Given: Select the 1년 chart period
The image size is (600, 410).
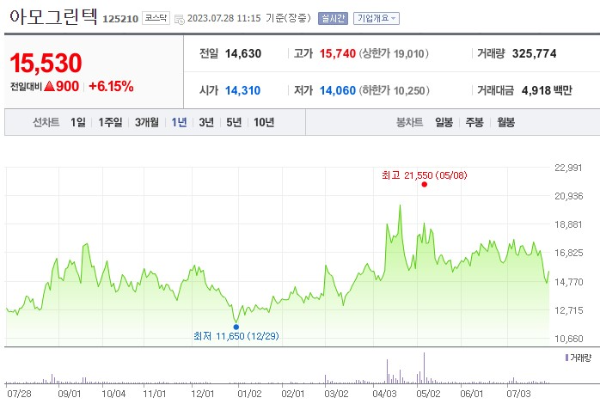Looking at the screenshot, I should (179, 122).
